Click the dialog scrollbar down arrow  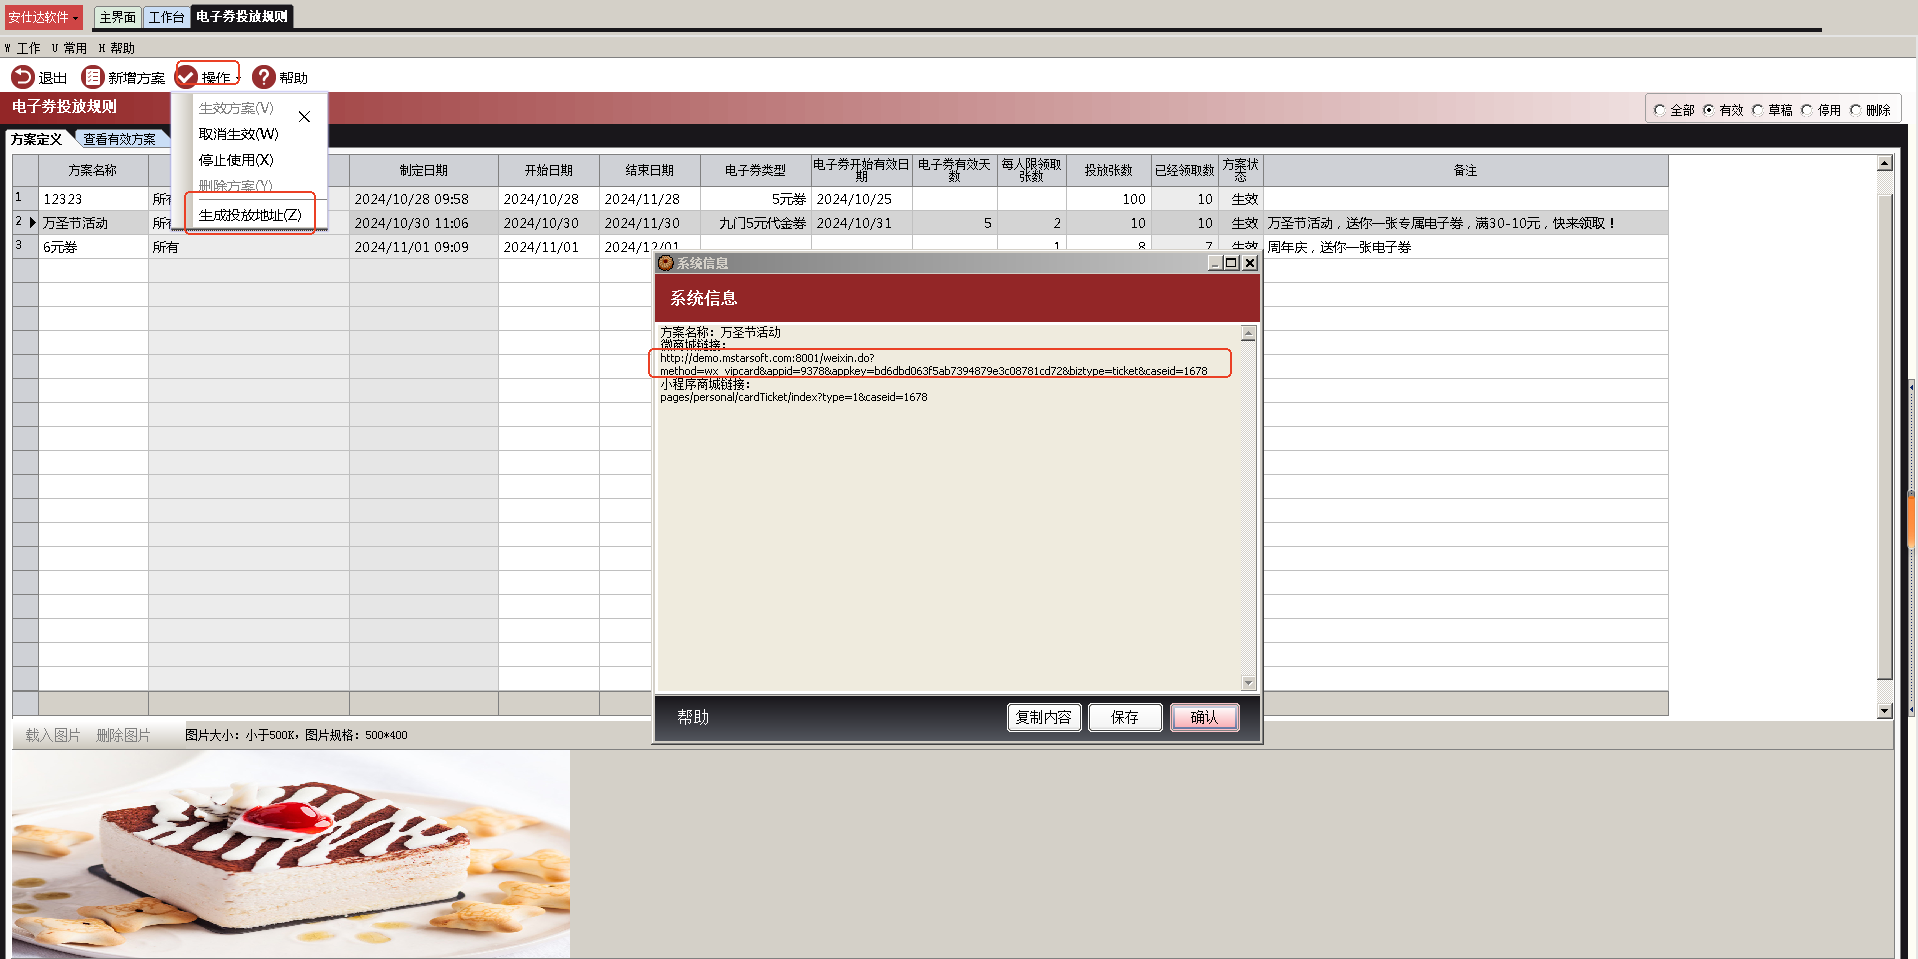(1248, 683)
